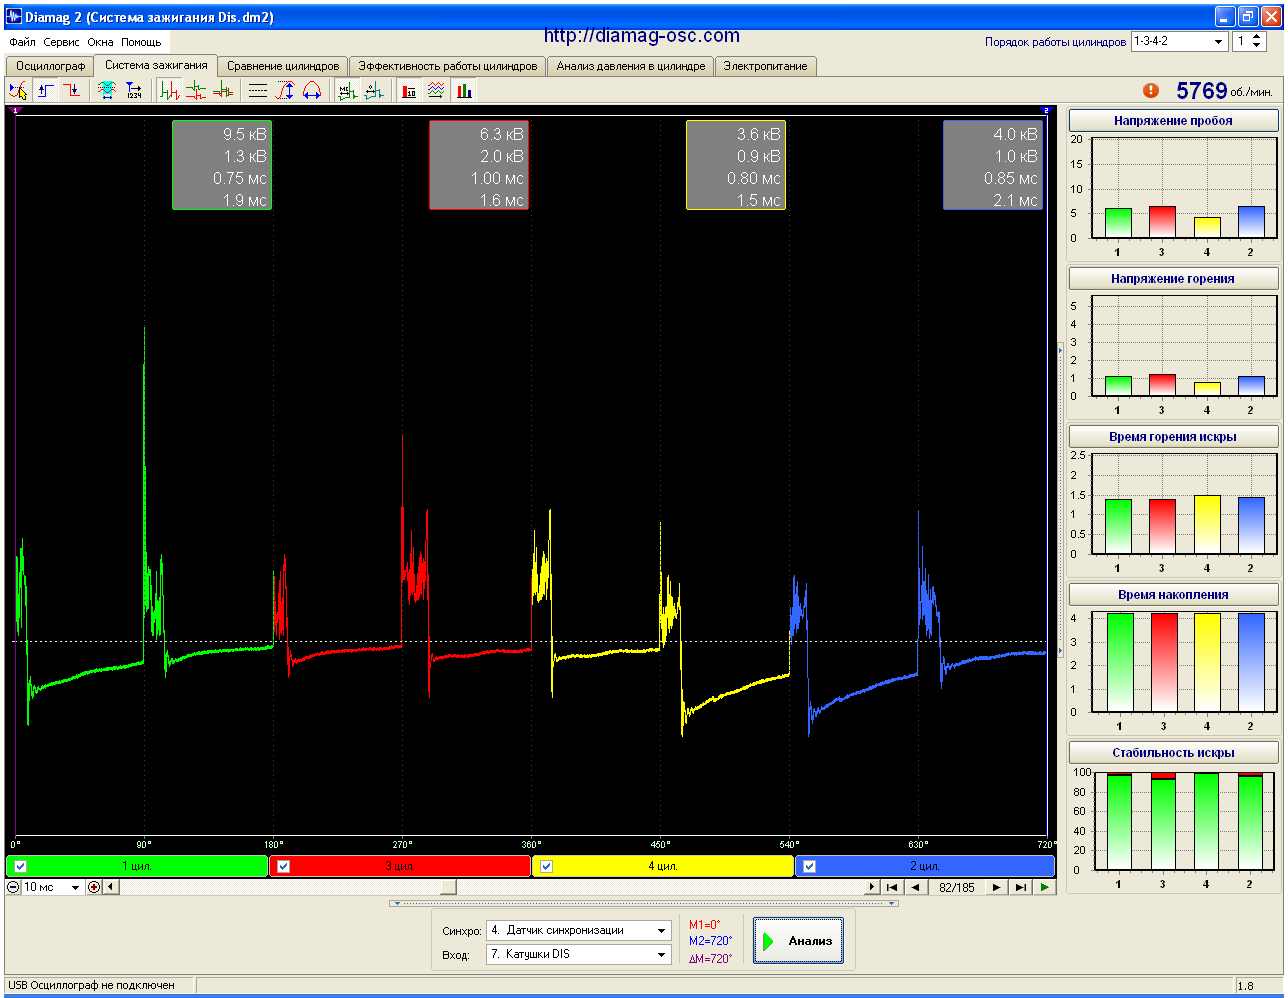Click the 1234 cylinder numbering icon
Image resolution: width=1288 pixels, height=998 pixels.
133,90
